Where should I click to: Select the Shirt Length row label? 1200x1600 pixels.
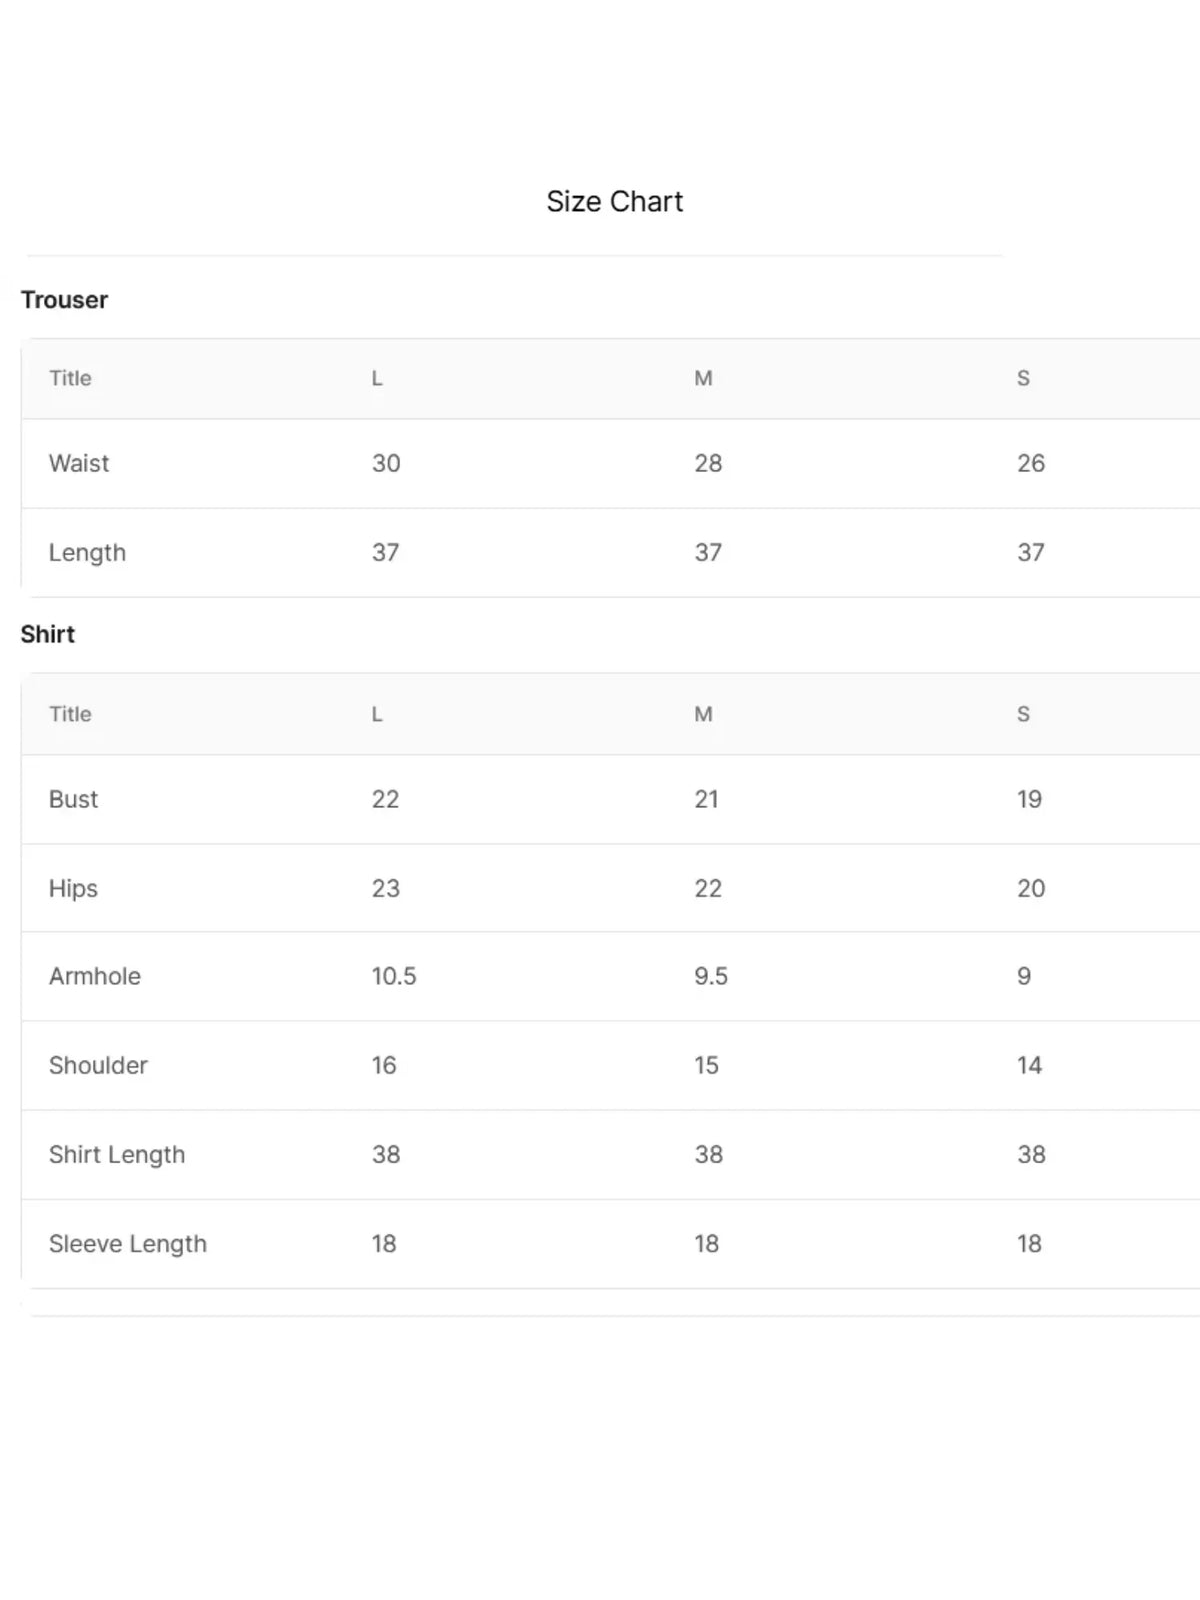click(x=117, y=1155)
